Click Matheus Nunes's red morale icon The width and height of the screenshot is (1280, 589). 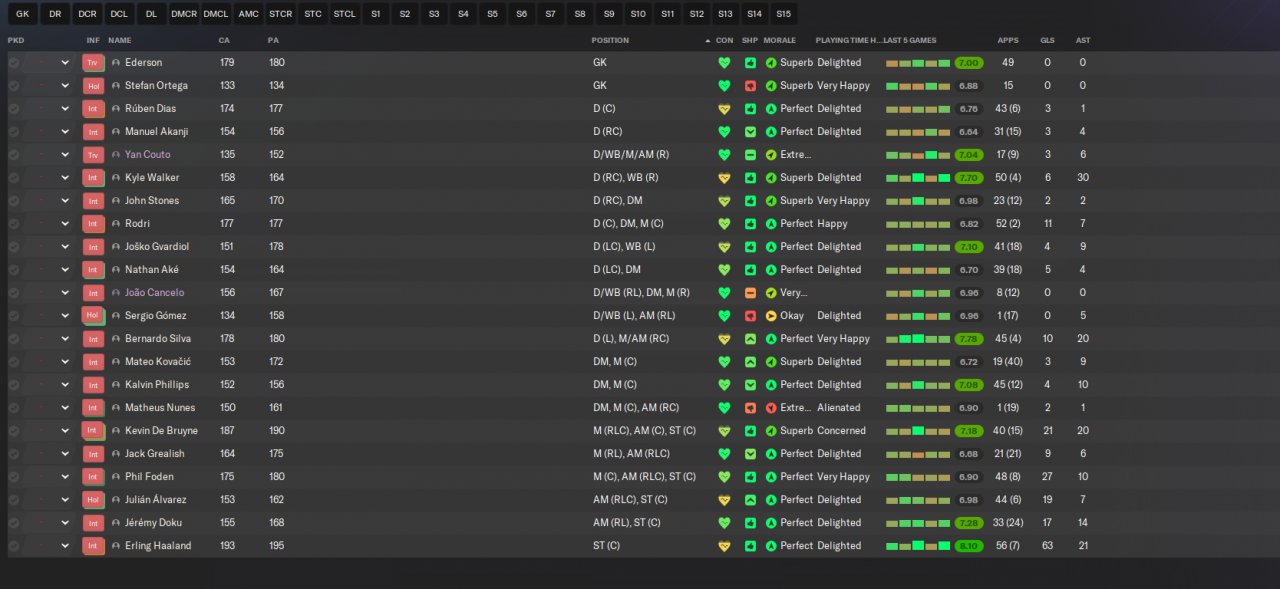point(770,407)
